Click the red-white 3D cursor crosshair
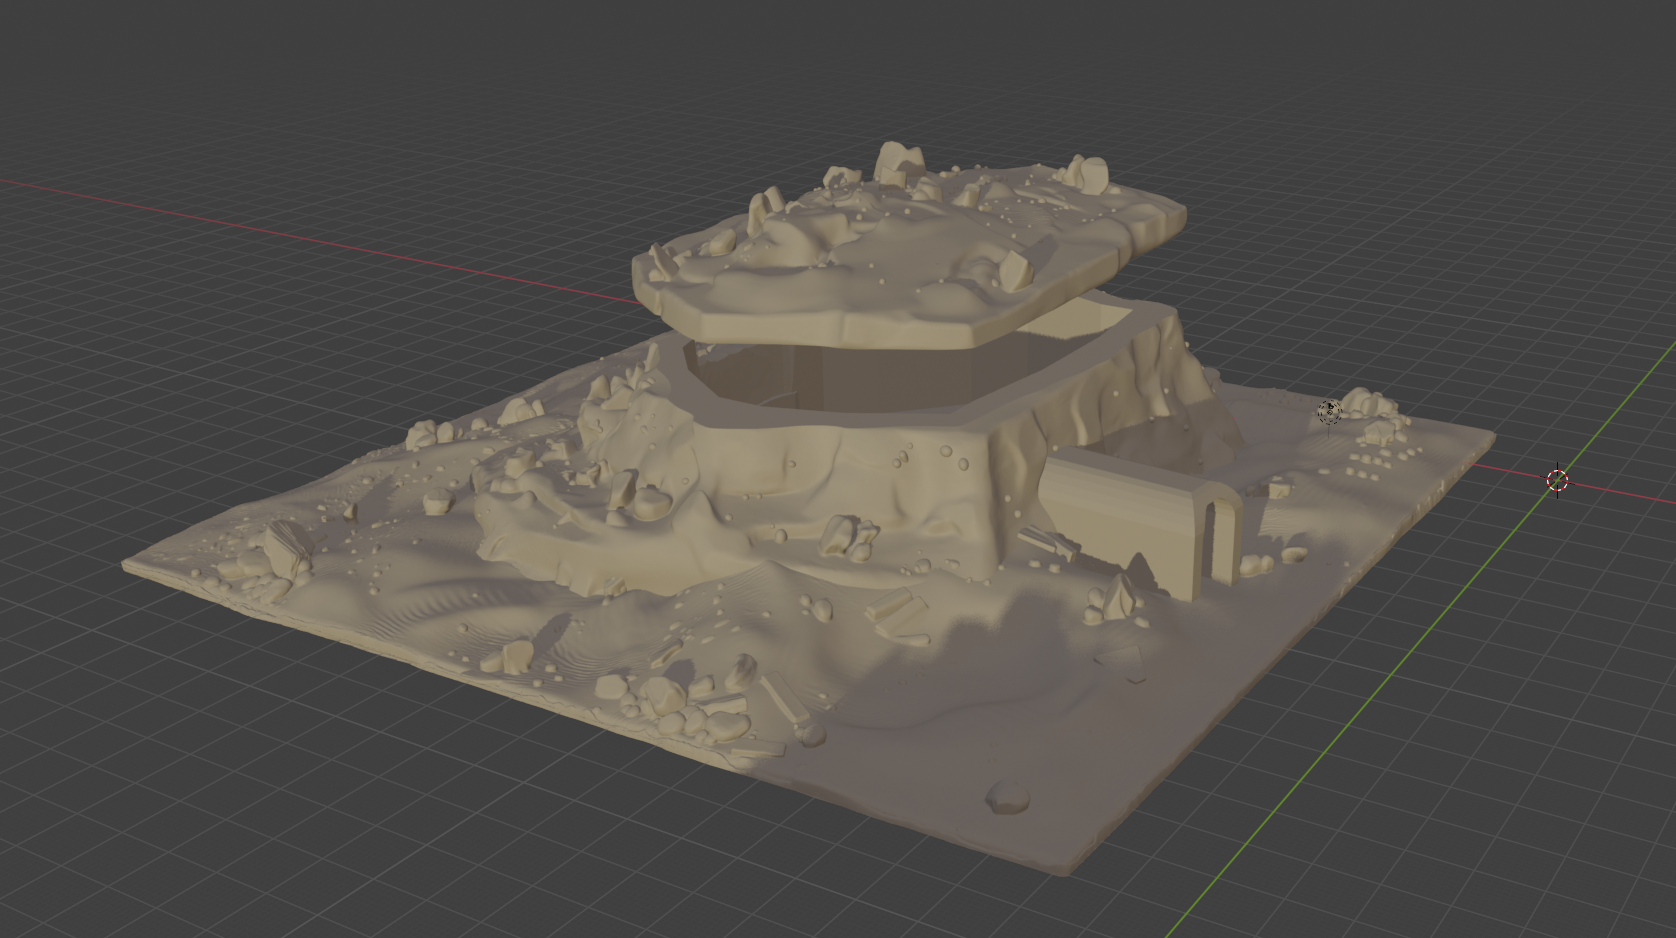Screen dimensions: 1676x938 [x=1557, y=480]
